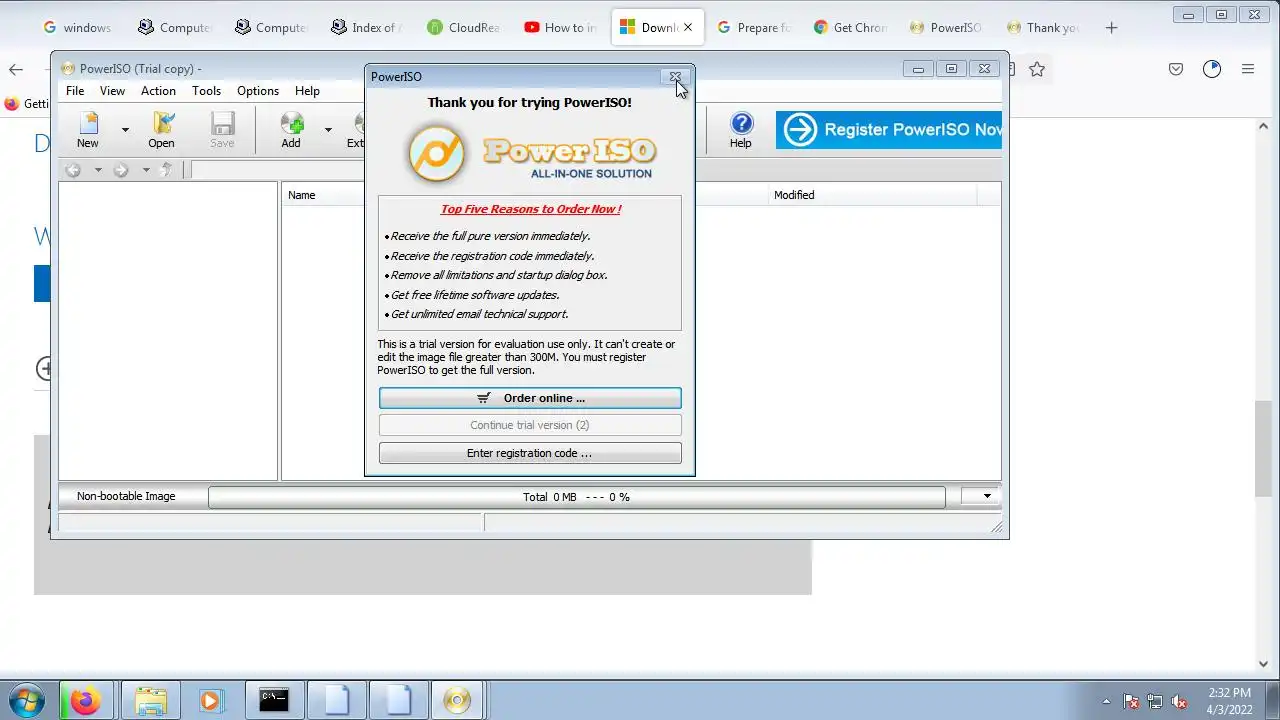Open the back history dropdown arrow
Screen dimensions: 1280x720
tap(98, 170)
